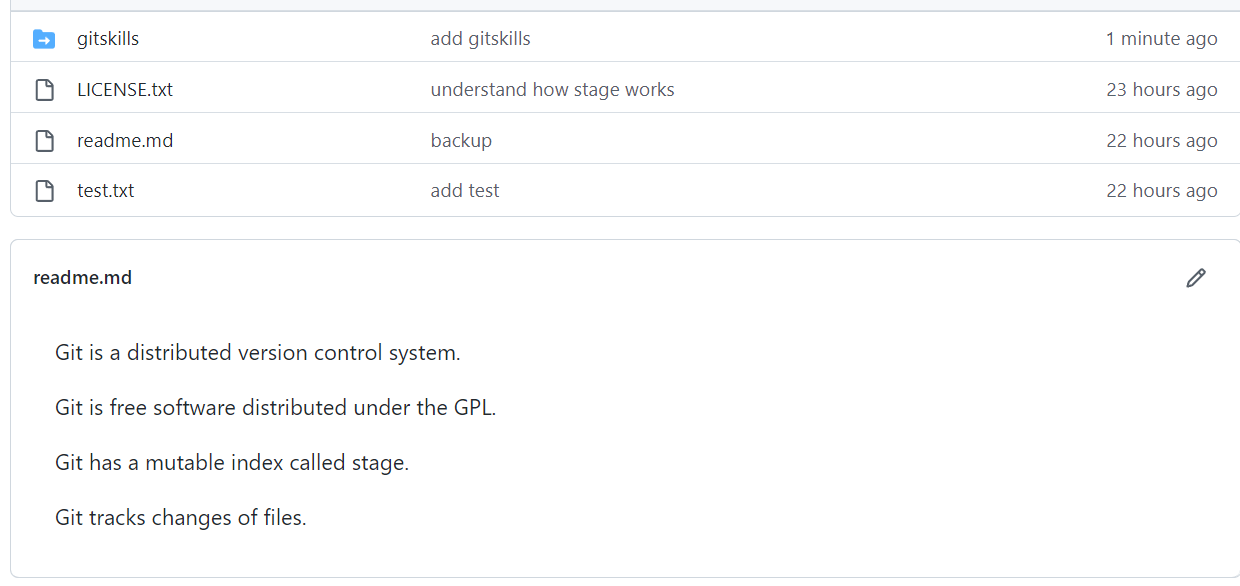Viewport: 1240px width, 586px height.
Task: Click test.txt '22 hours ago' timestamp
Action: (x=1162, y=191)
